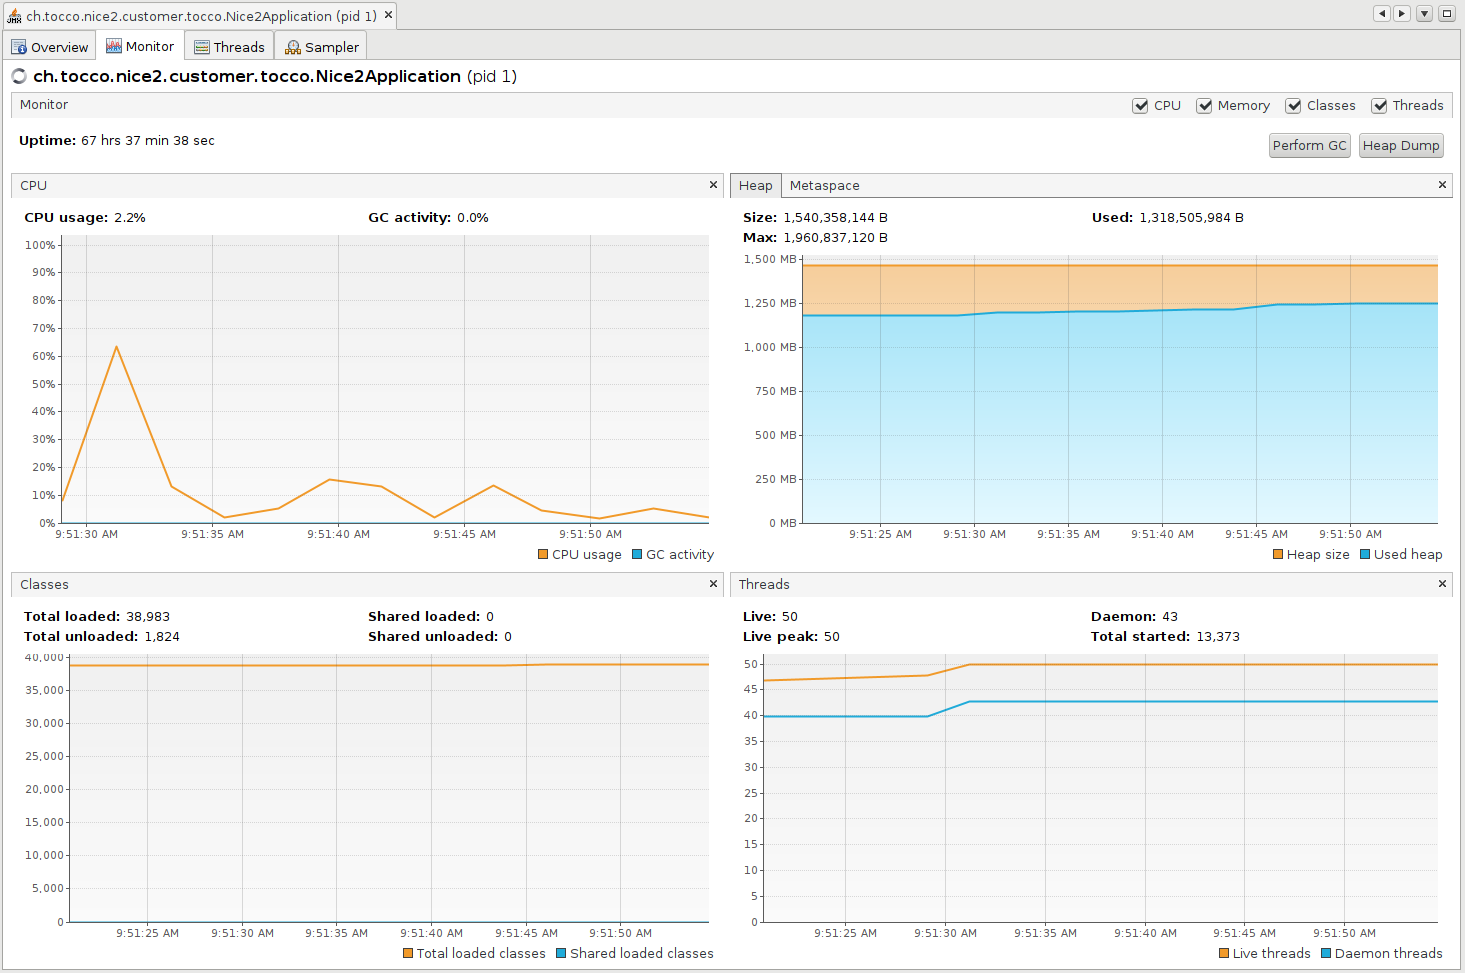Click the Total loaded classes legend swatch
Screen dimensions: 1465x973
tap(408, 953)
